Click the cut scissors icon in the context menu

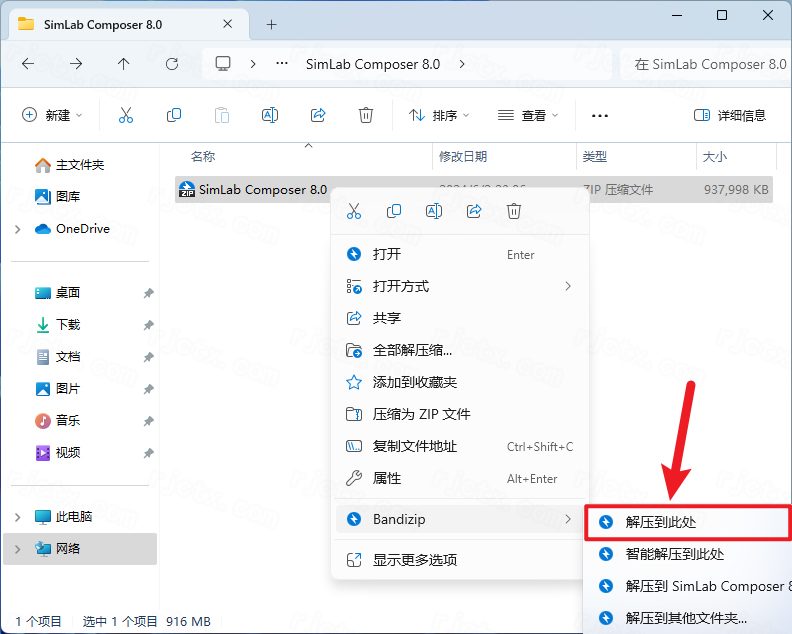[x=354, y=211]
